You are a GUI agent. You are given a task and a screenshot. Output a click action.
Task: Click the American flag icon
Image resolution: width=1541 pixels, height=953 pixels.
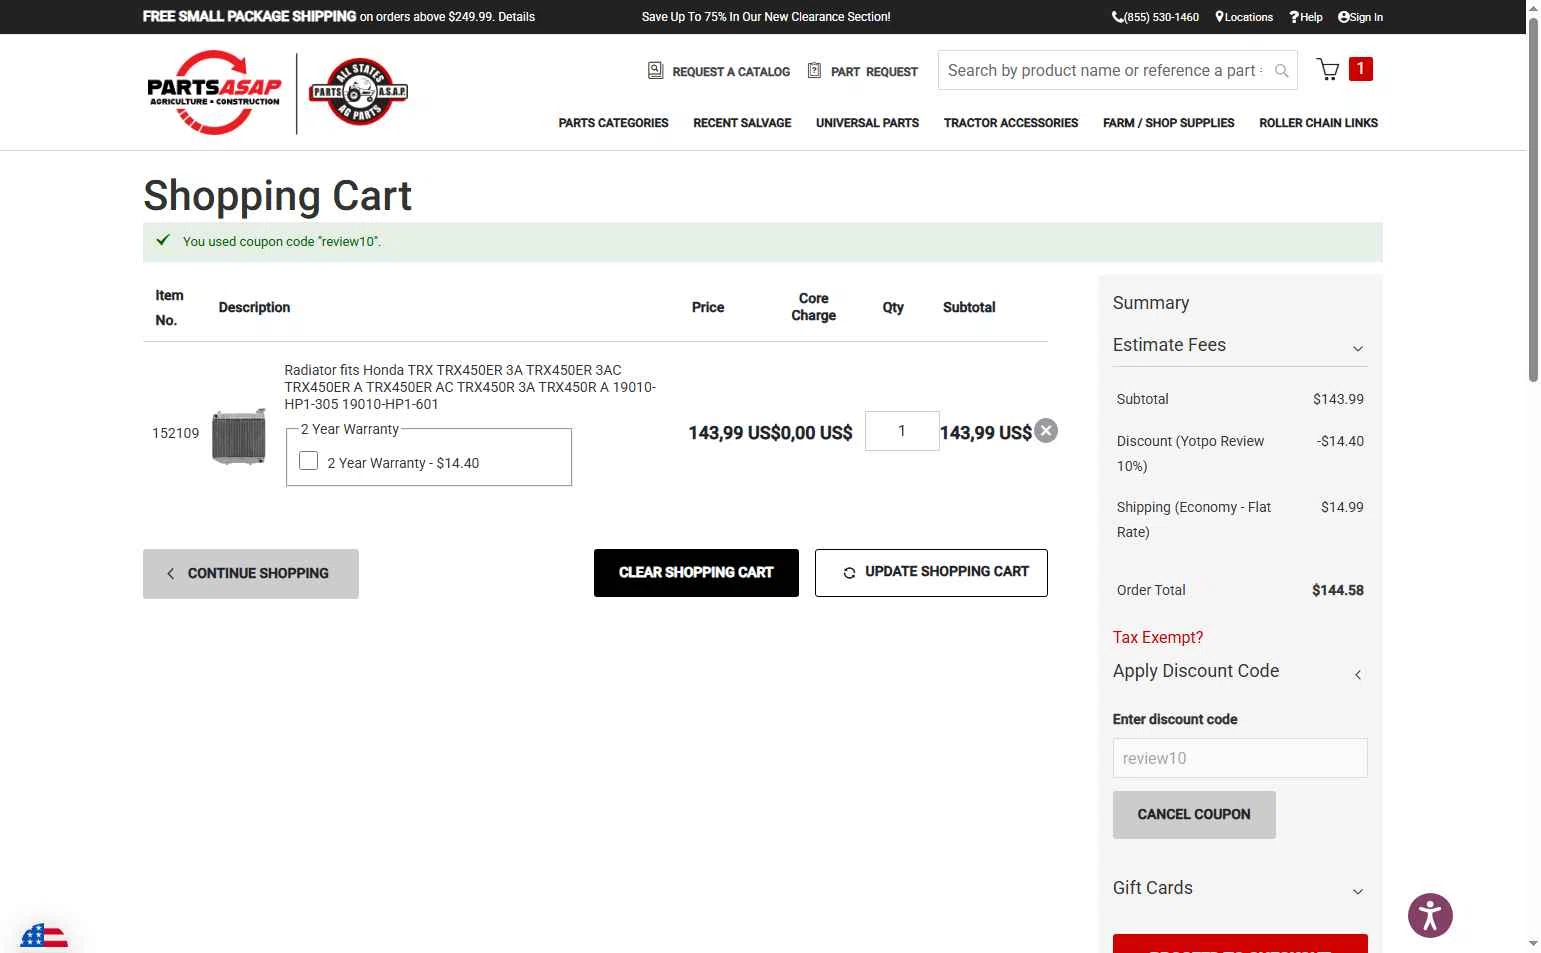pos(44,937)
